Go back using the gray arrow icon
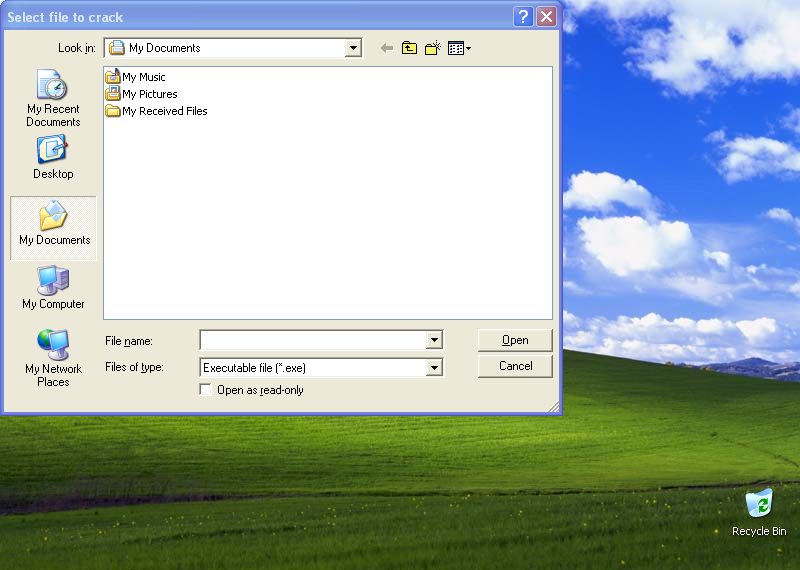The image size is (800, 570). [x=387, y=48]
